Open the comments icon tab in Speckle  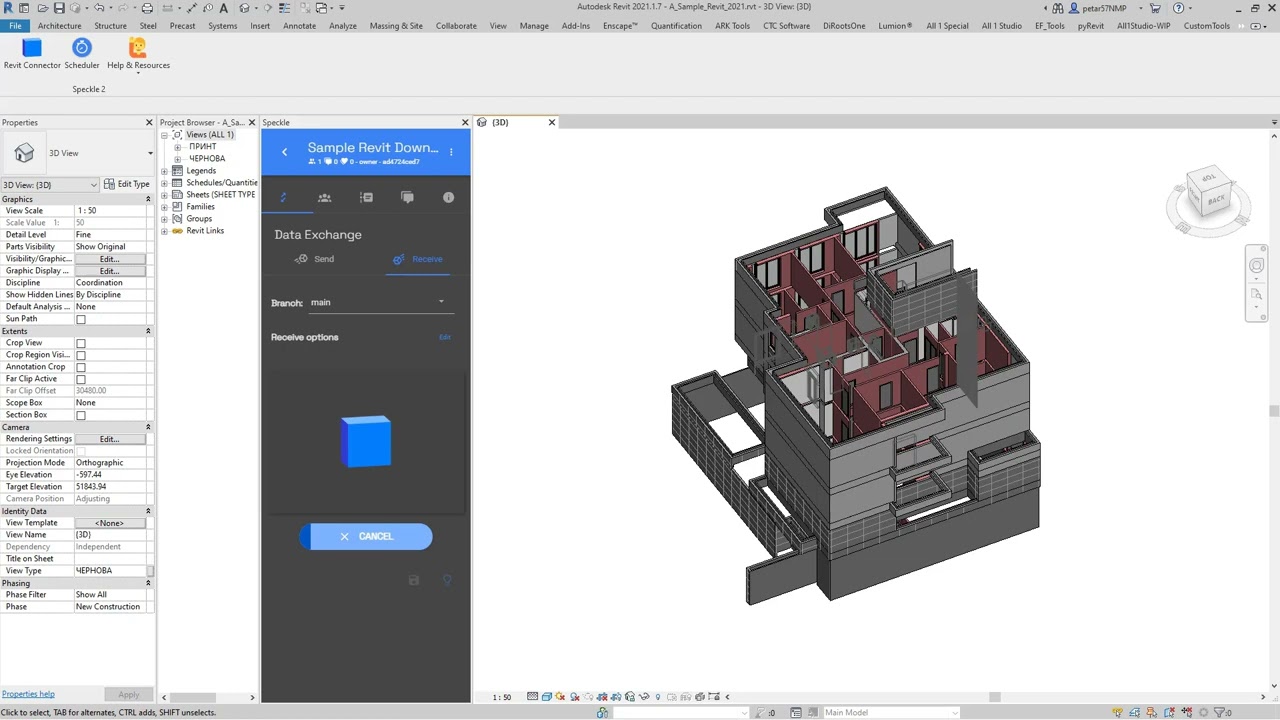[407, 198]
